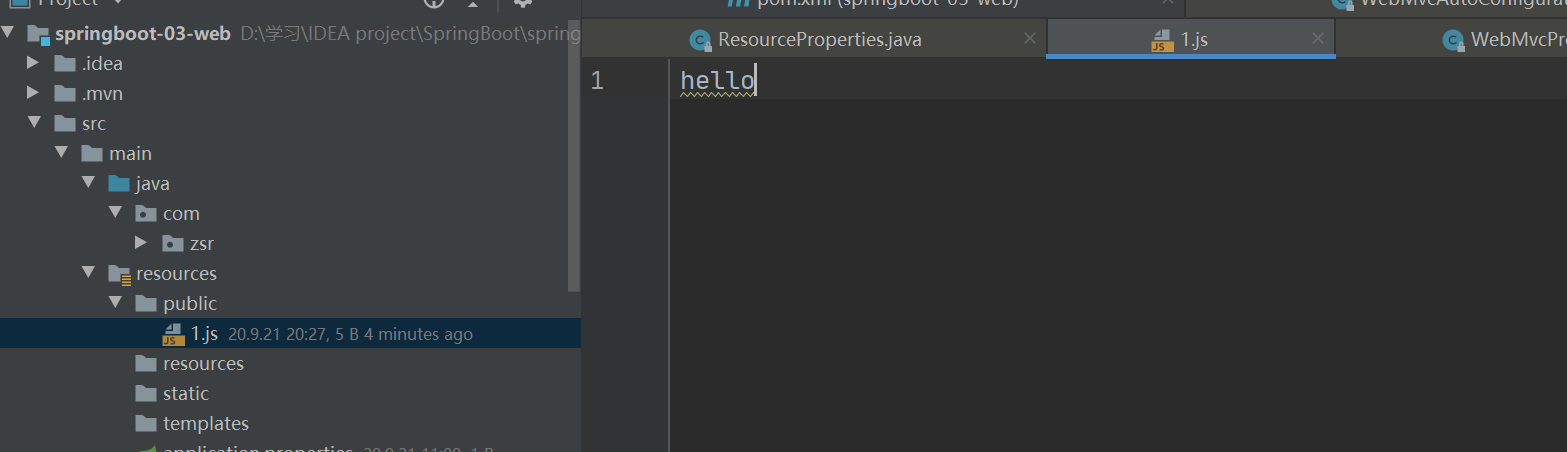Collapse the java source folder arrow
Viewport: 1567px width, 452px height.
point(89,183)
